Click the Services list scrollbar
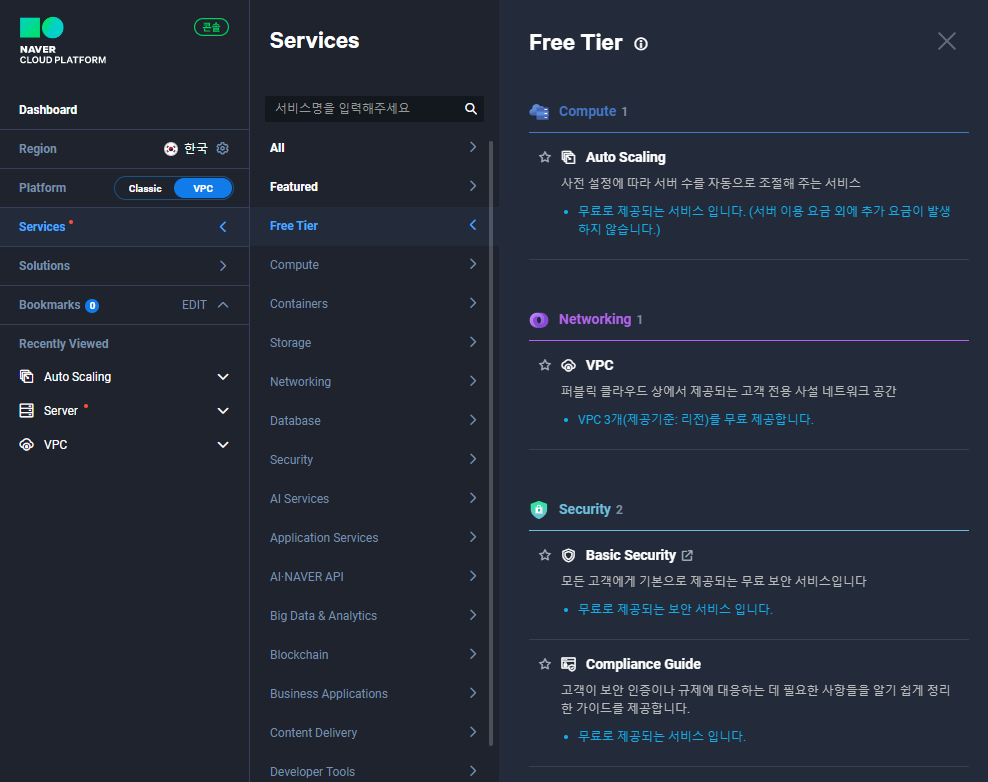Screen dimensions: 988x782 point(491,444)
